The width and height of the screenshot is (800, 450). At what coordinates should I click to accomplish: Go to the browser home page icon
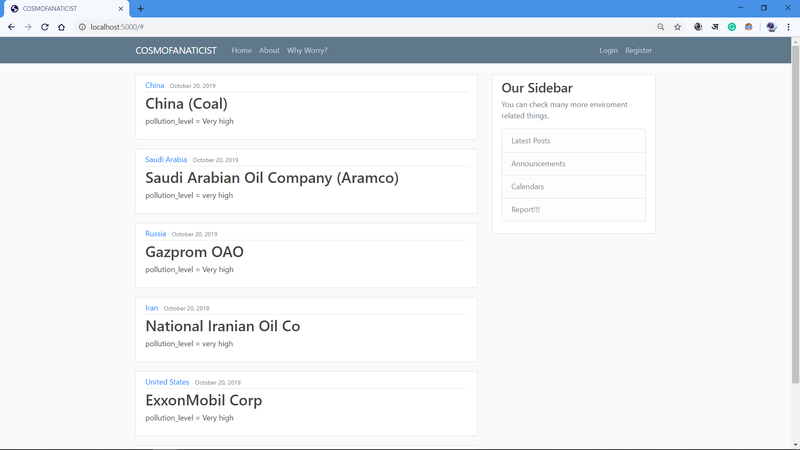[x=61, y=27]
